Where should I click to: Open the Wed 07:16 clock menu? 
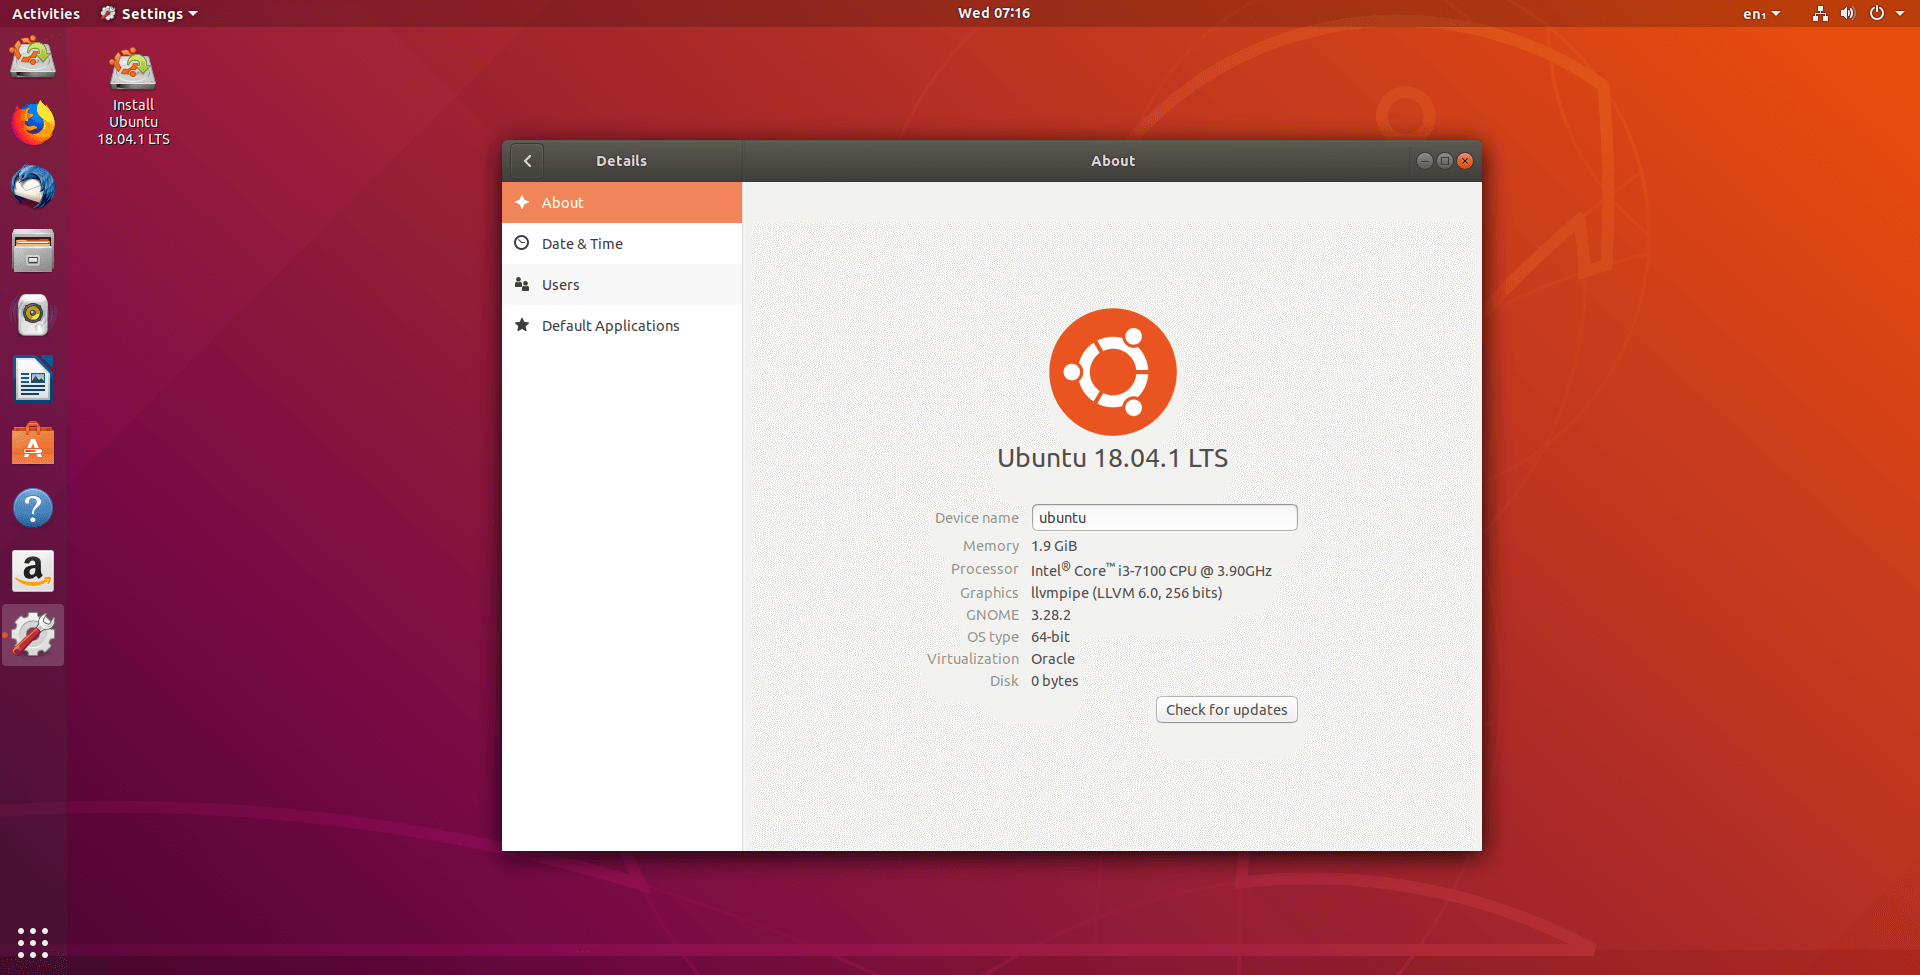pos(994,13)
